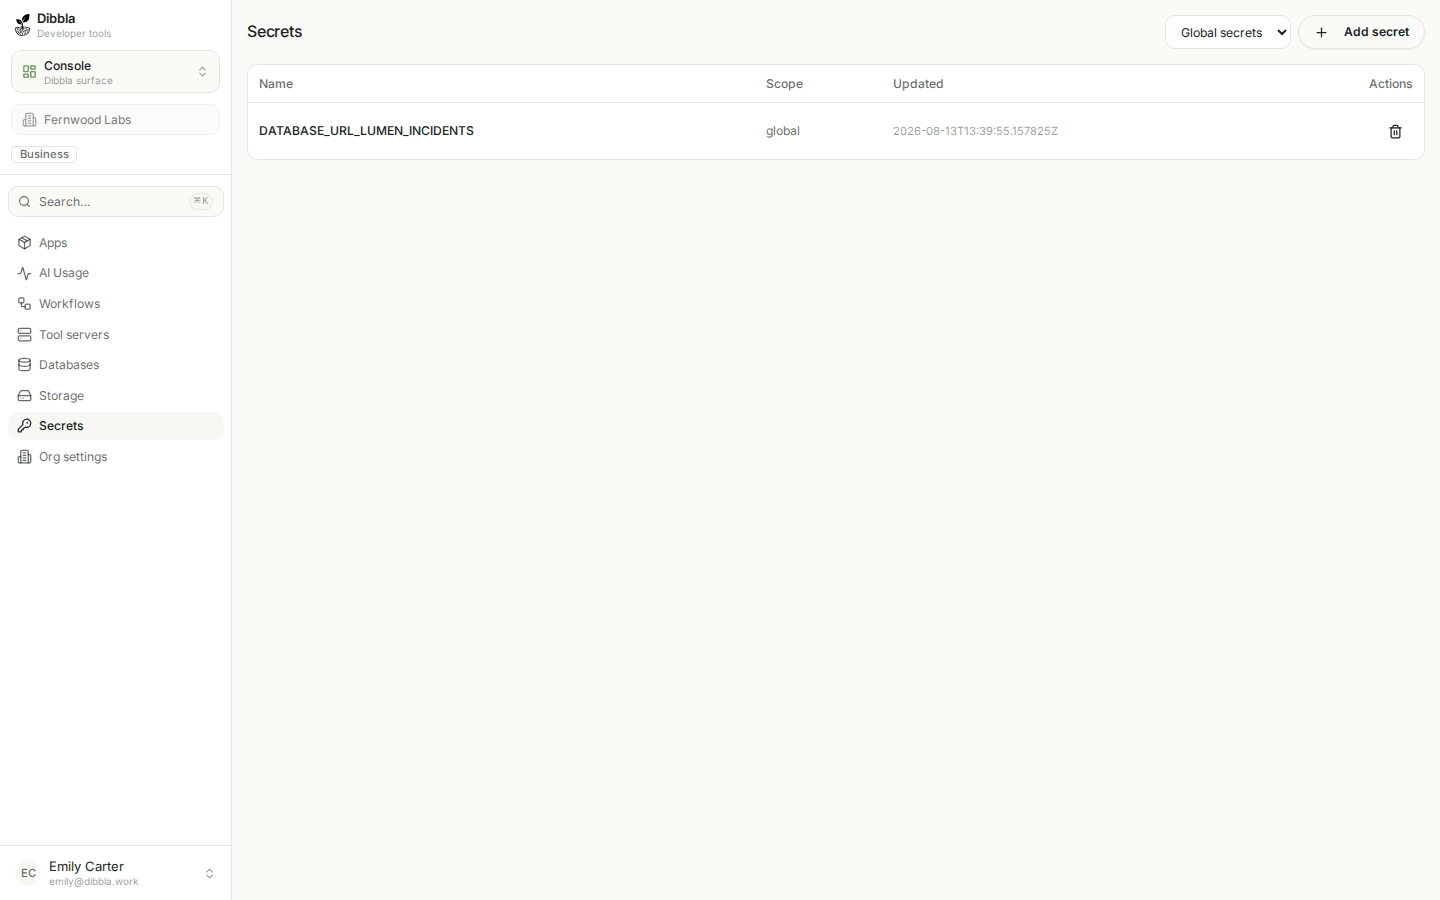The width and height of the screenshot is (1440, 900).
Task: Click the Actions column header
Action: (1390, 84)
